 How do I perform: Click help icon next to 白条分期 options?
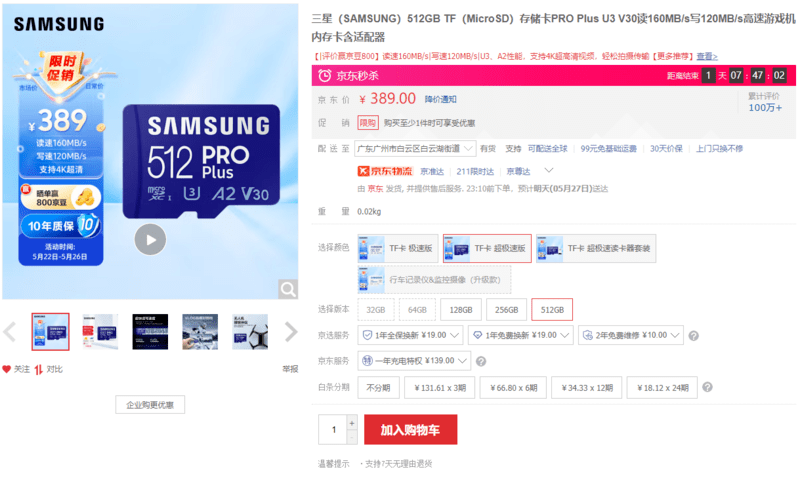[x=707, y=387]
